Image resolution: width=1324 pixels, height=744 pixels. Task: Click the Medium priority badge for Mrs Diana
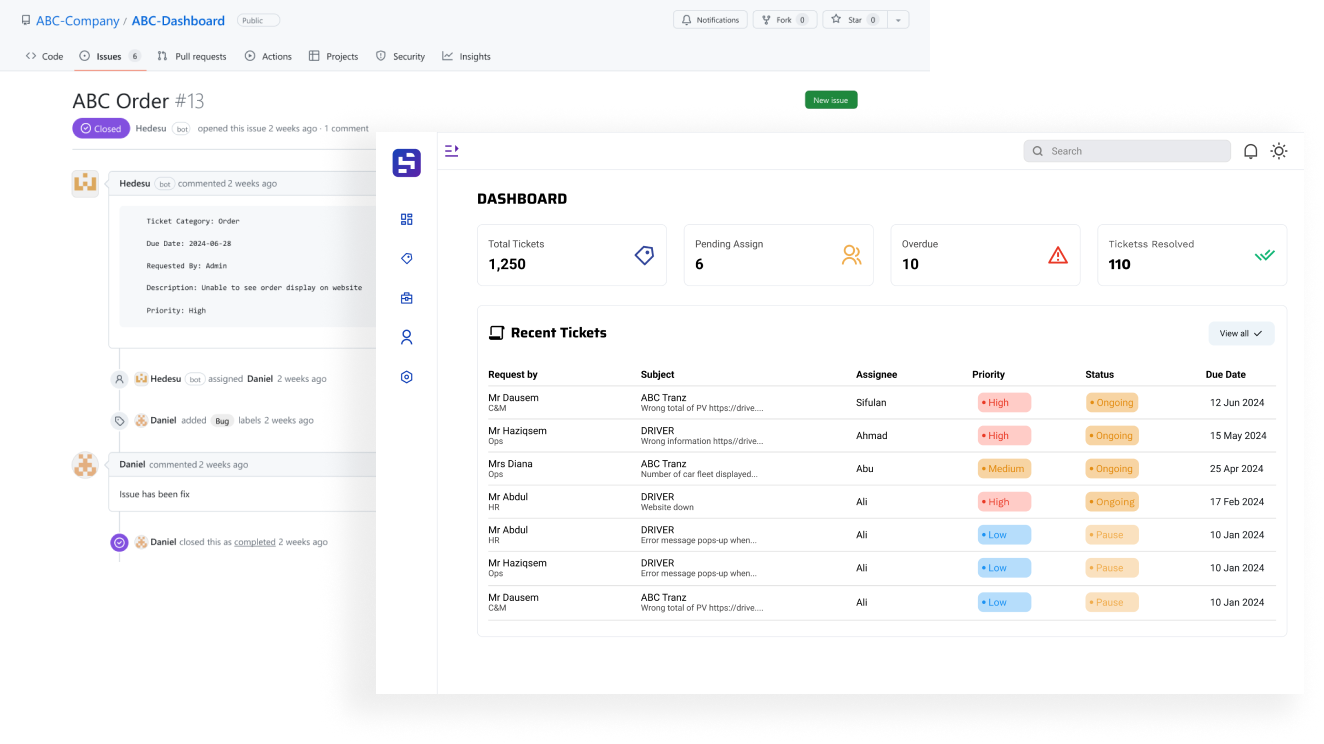[1004, 468]
